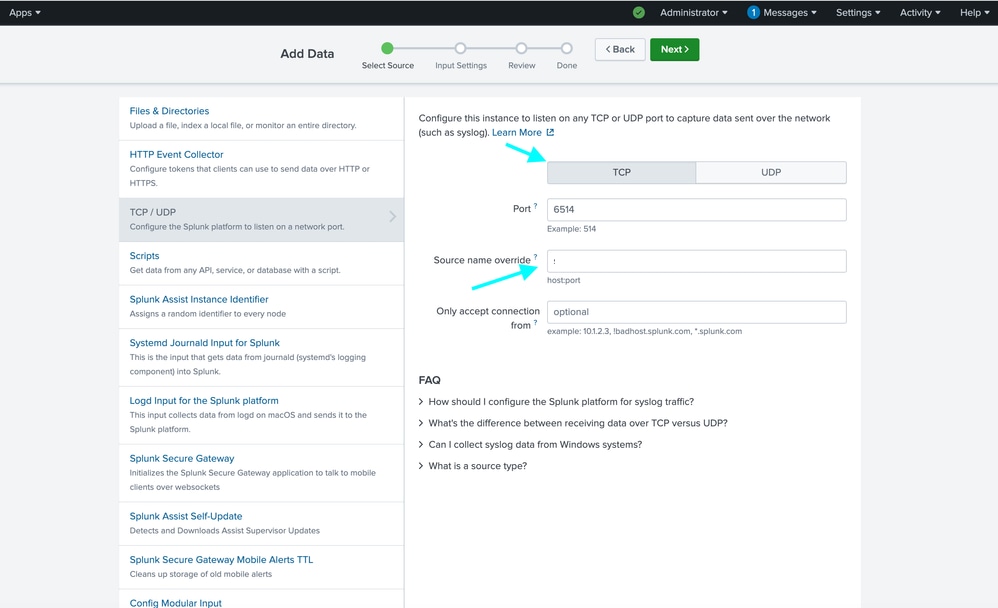Select the UDP protocol toggle
Screen dimensions: 998x608
pyautogui.click(x=771, y=173)
